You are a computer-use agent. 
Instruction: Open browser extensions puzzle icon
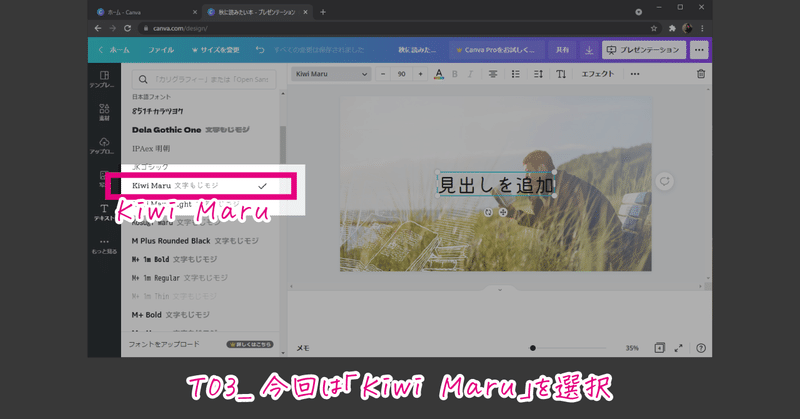[672, 29]
